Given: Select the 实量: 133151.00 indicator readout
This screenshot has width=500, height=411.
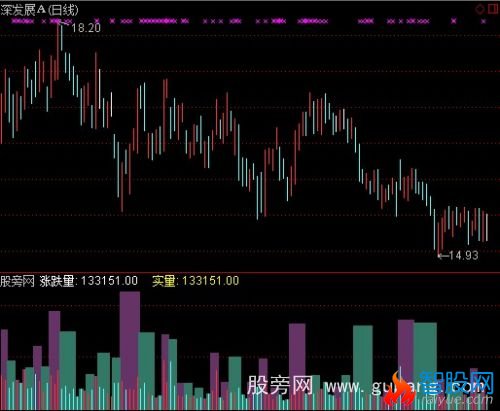Looking at the screenshot, I should coord(196,281).
